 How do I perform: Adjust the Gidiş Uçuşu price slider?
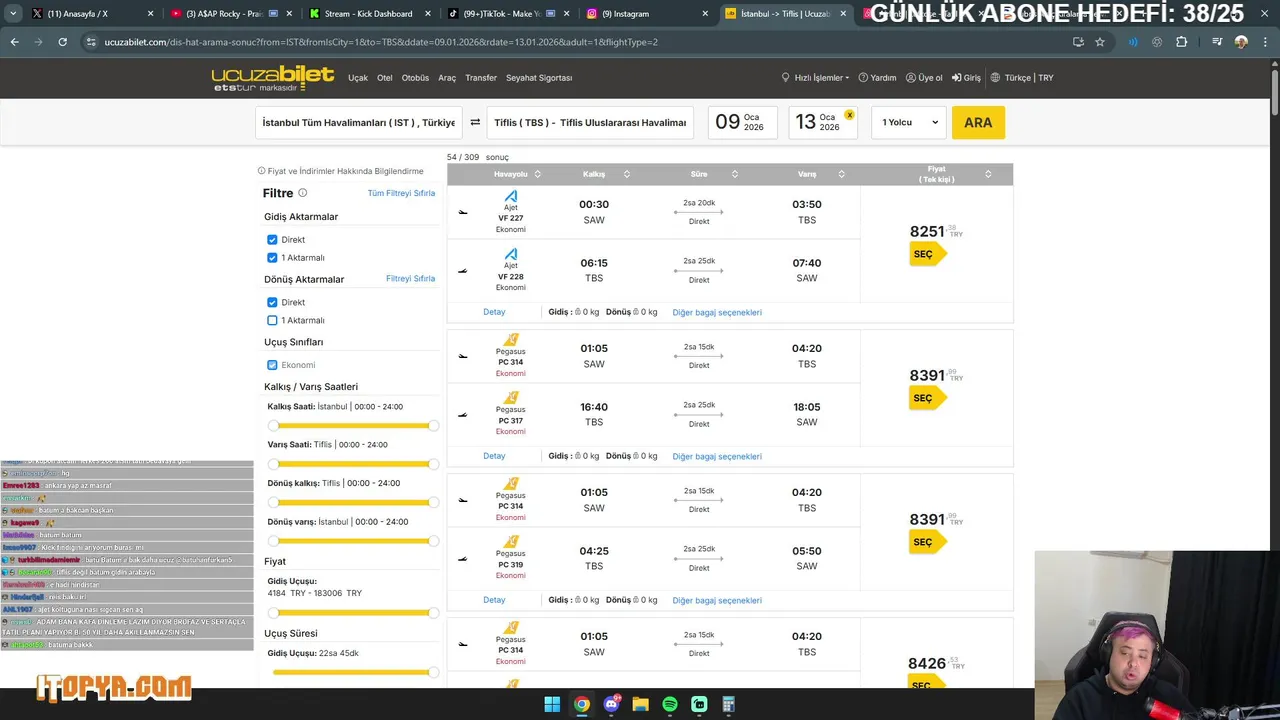[353, 612]
